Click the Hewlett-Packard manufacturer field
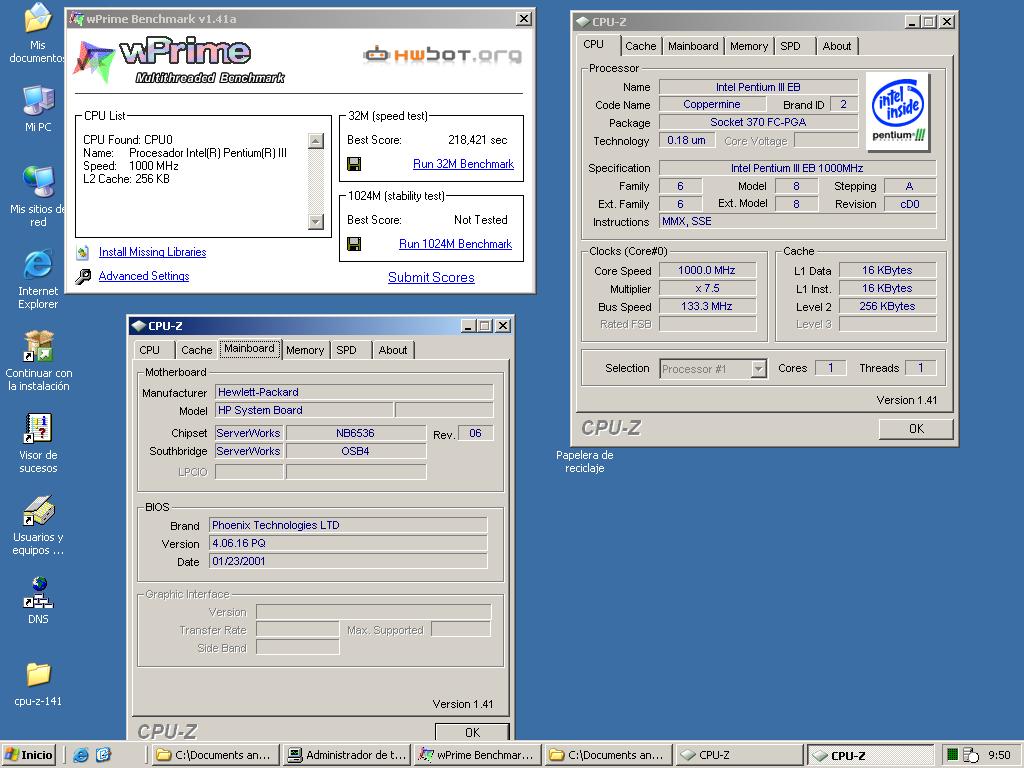 pos(354,392)
